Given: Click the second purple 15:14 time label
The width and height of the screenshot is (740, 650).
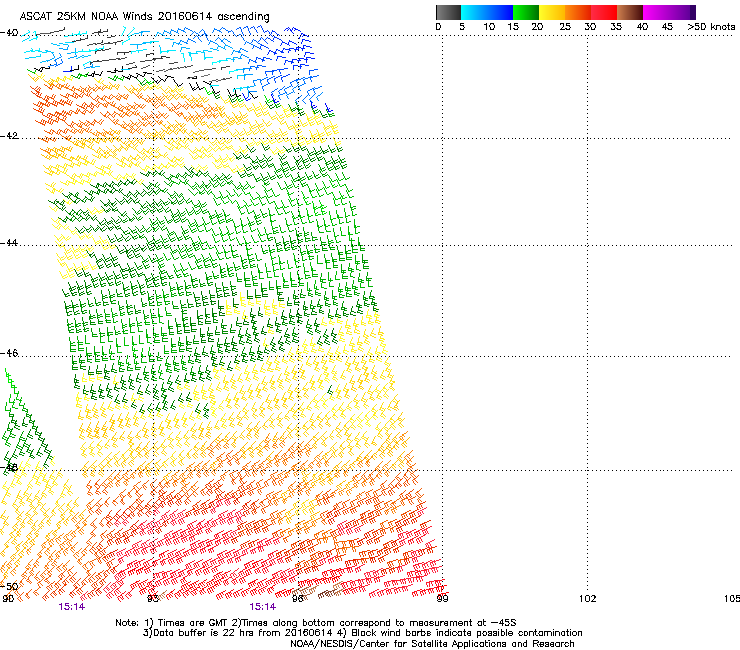Looking at the screenshot, I should point(263,607).
